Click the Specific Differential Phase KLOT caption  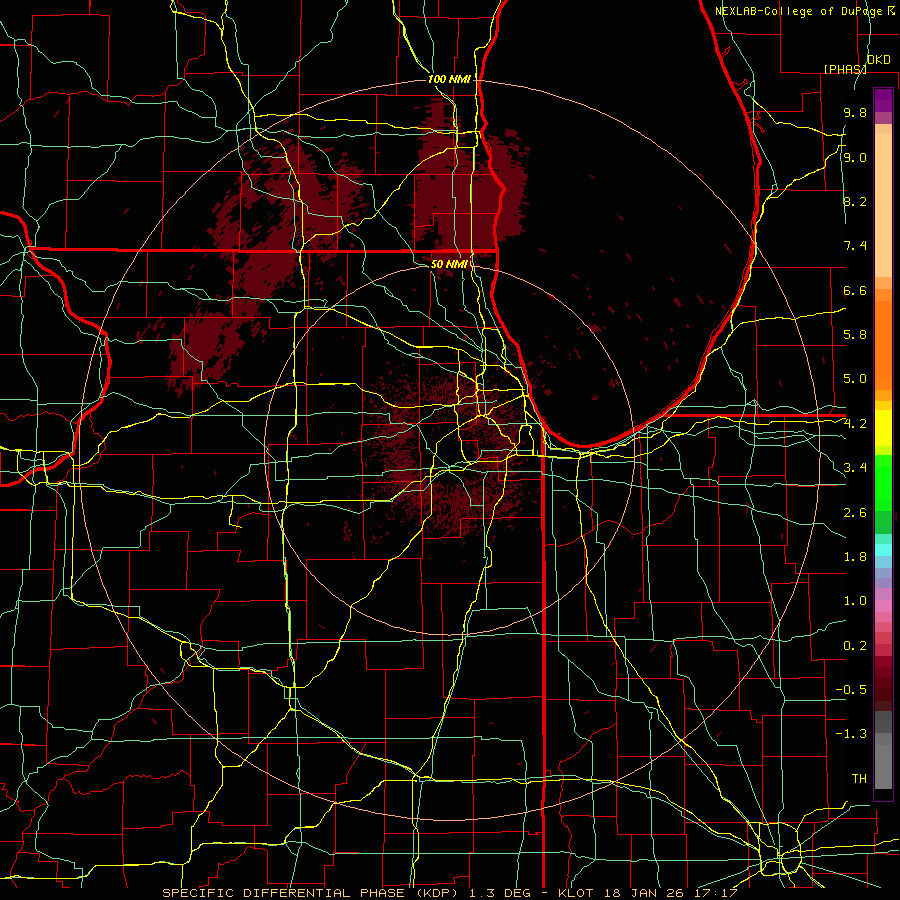tap(449, 893)
